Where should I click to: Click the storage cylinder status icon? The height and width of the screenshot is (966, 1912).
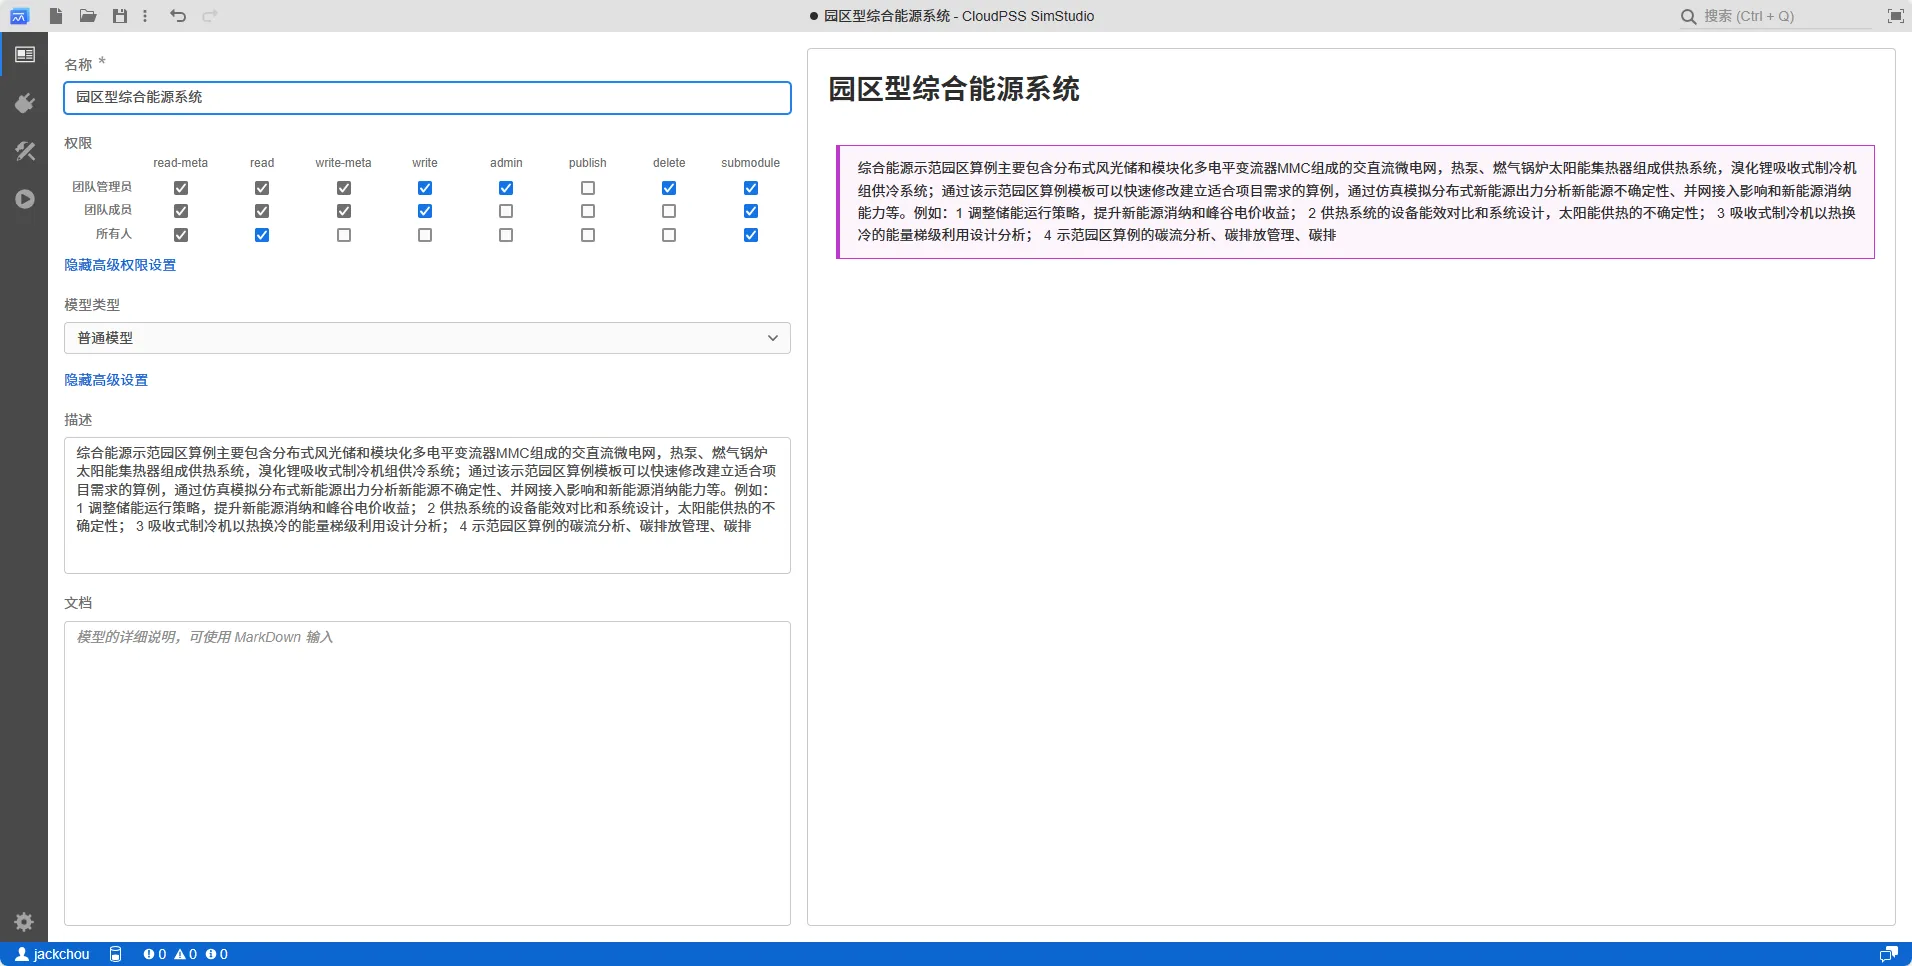(115, 954)
